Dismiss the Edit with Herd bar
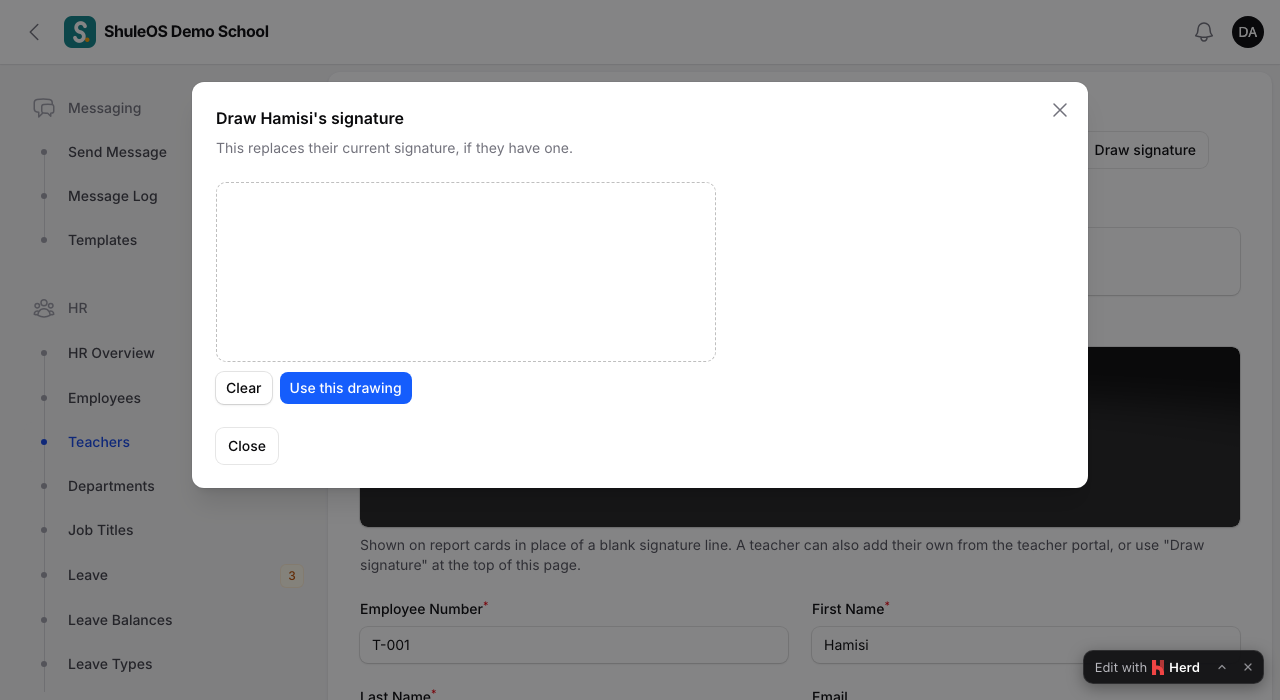 pyautogui.click(x=1248, y=667)
